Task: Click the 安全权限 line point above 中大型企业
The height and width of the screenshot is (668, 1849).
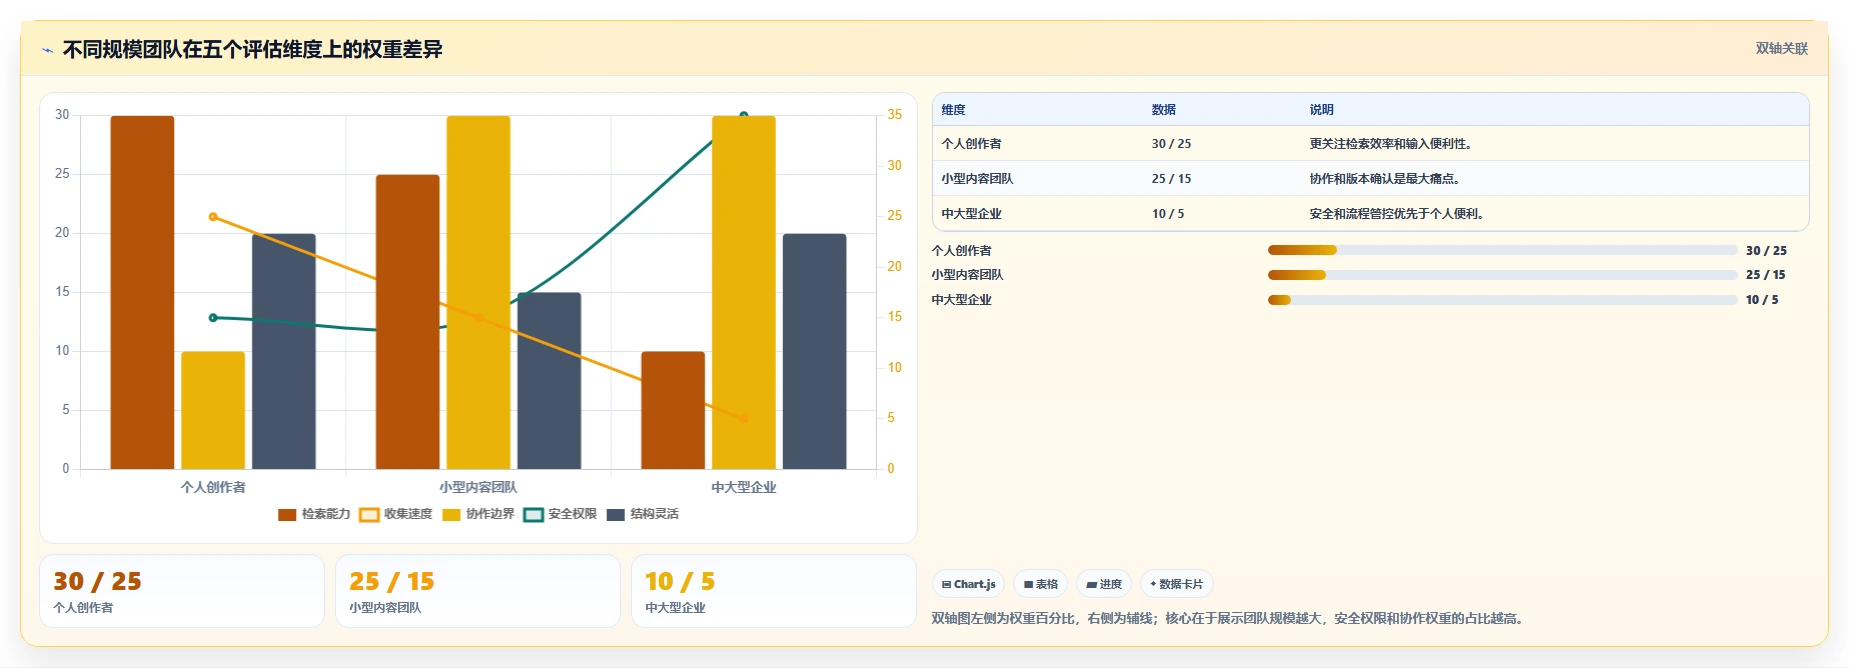Action: [744, 115]
